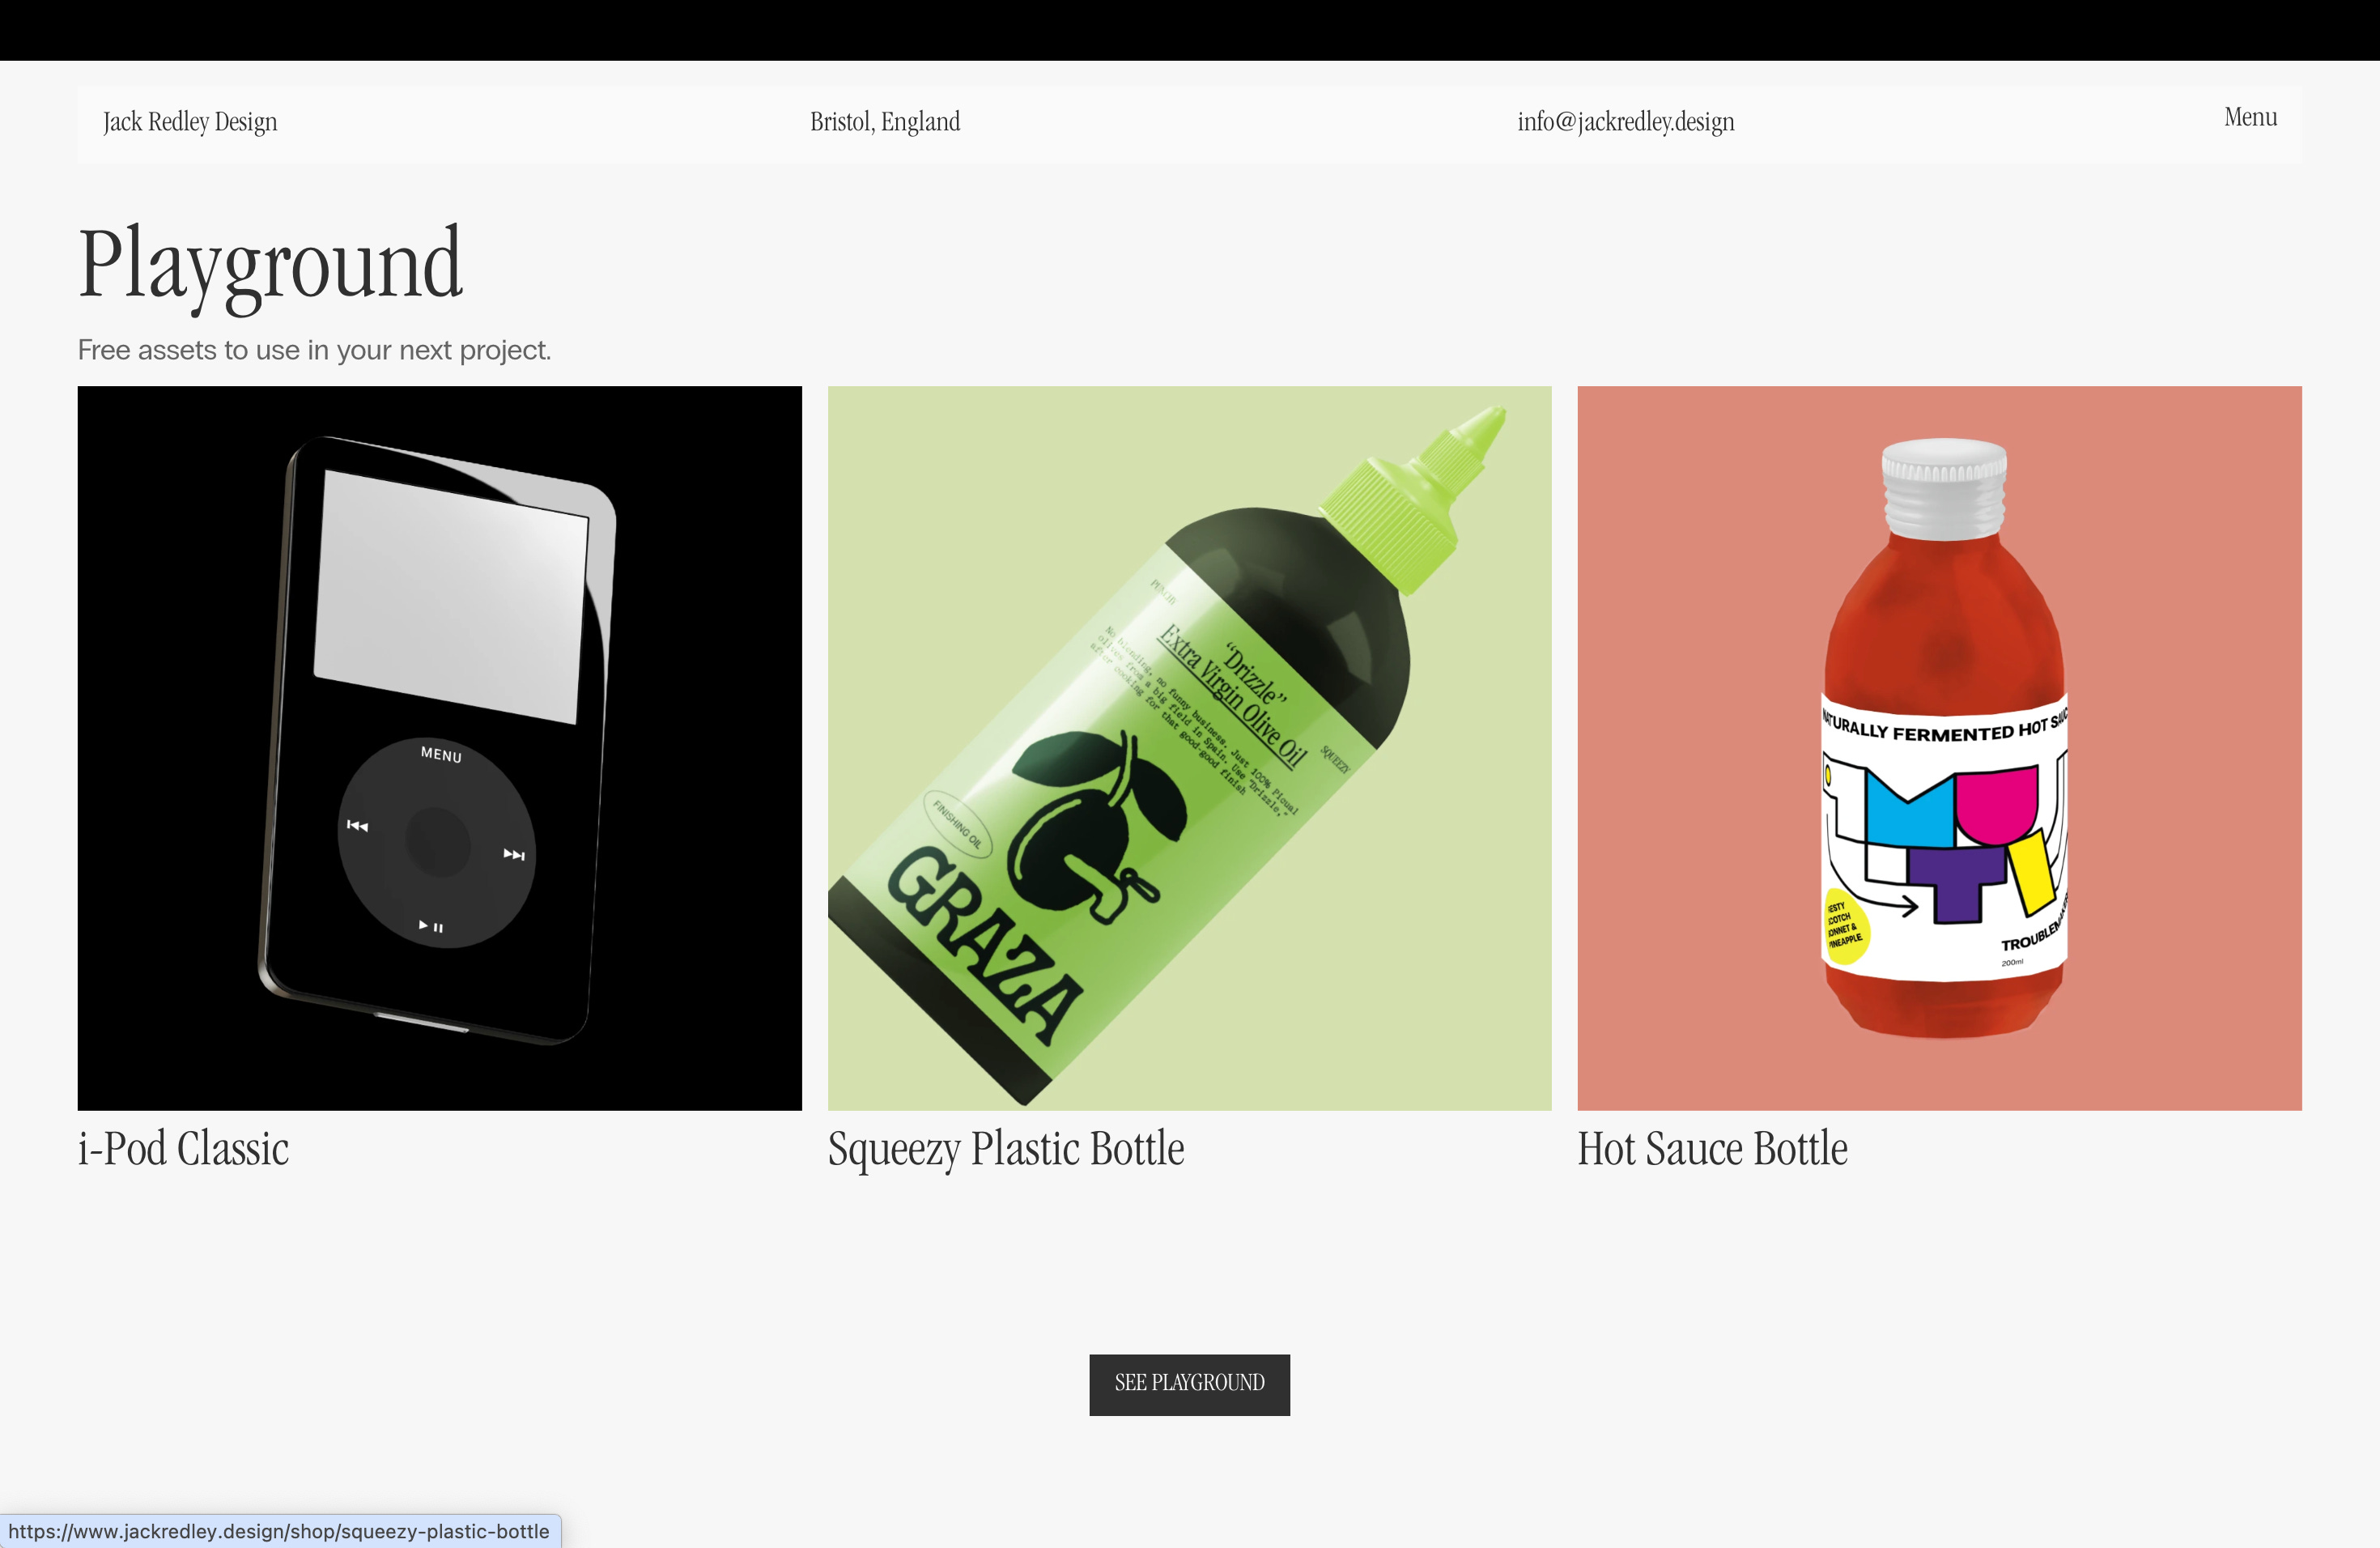Click the i-Pod Classic title link
The height and width of the screenshot is (1548, 2380).
[x=184, y=1148]
